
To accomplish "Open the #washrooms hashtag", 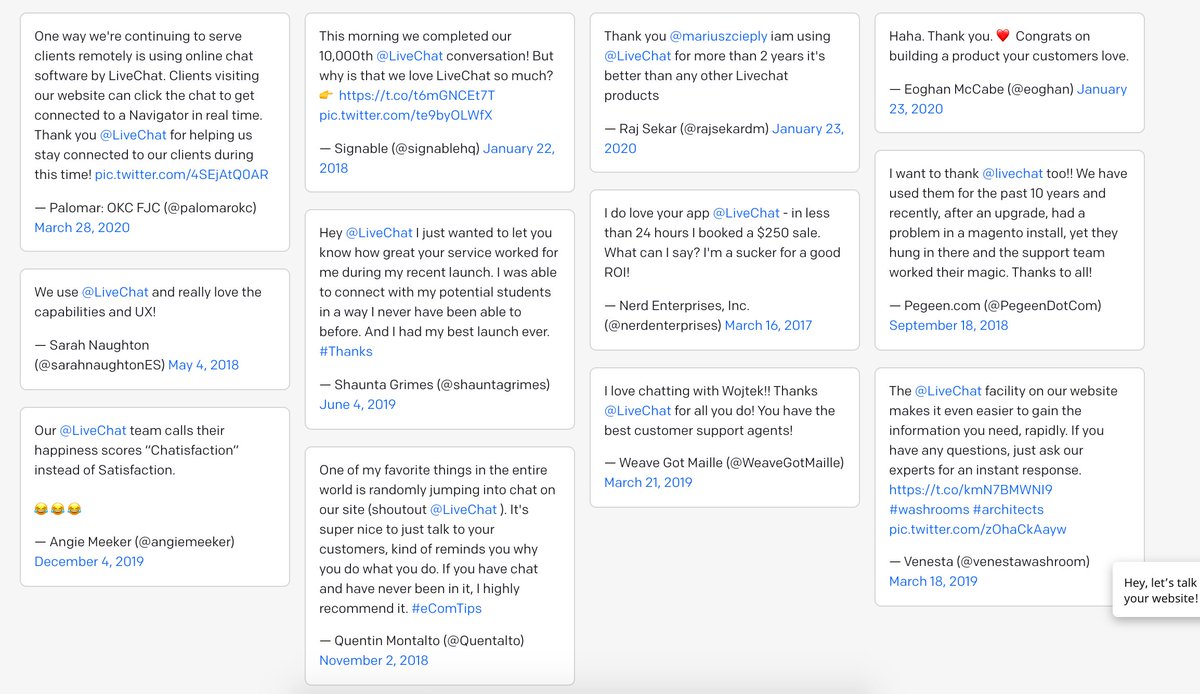I will [x=930, y=509].
